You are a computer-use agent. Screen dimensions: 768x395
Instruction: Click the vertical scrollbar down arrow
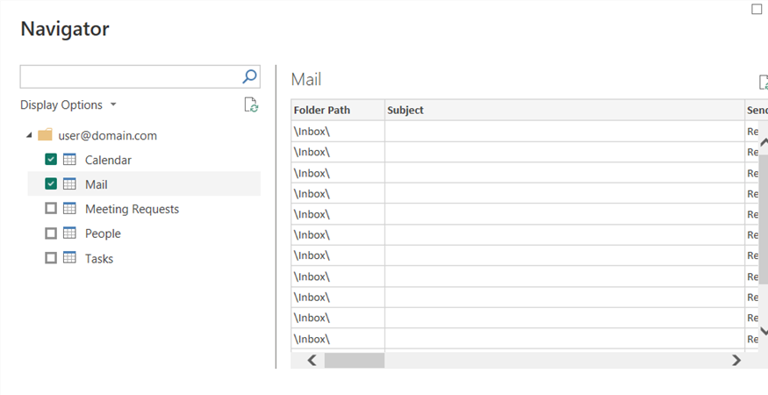click(x=764, y=331)
